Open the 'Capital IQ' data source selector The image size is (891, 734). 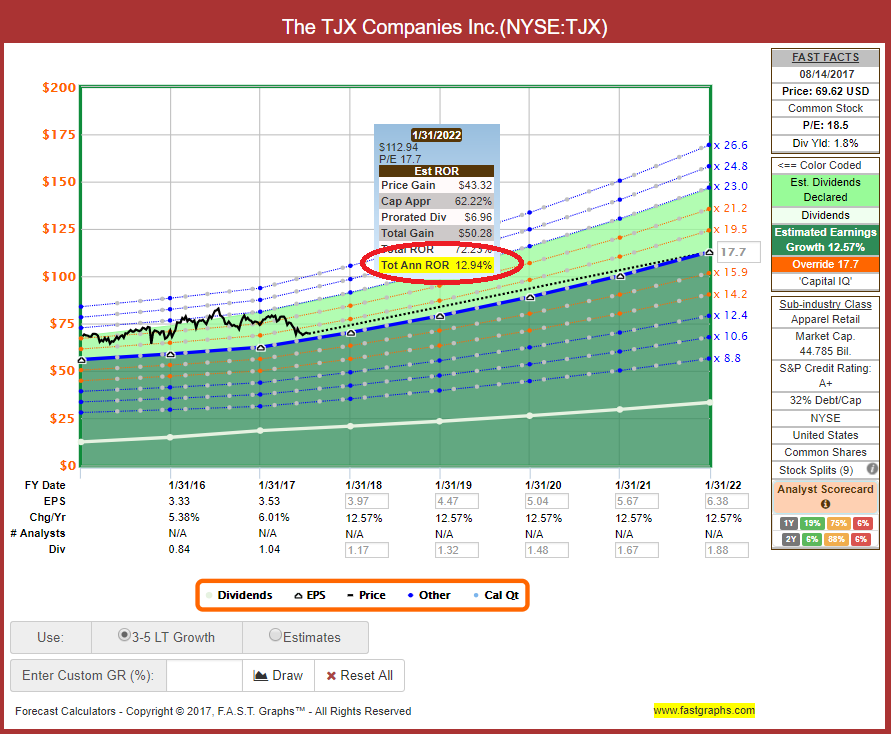(825, 281)
